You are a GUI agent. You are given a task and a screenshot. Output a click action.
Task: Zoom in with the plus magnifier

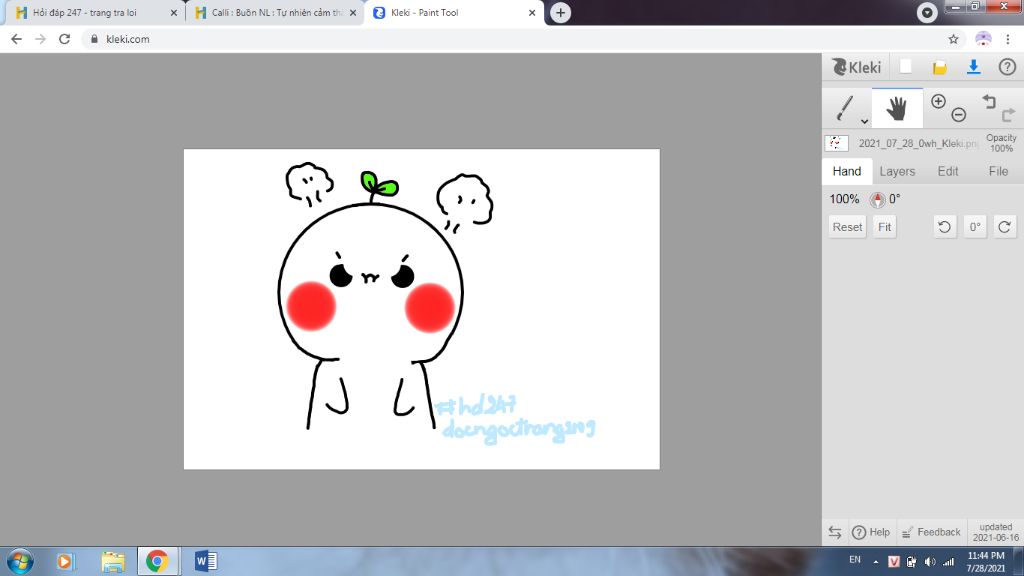[x=938, y=101]
